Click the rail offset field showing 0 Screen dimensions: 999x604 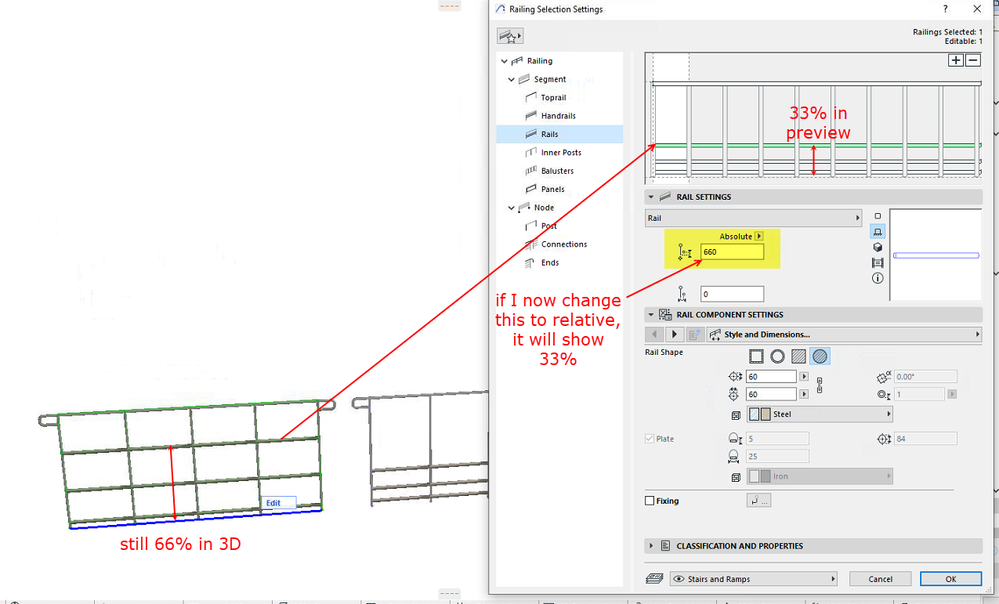click(x=732, y=294)
